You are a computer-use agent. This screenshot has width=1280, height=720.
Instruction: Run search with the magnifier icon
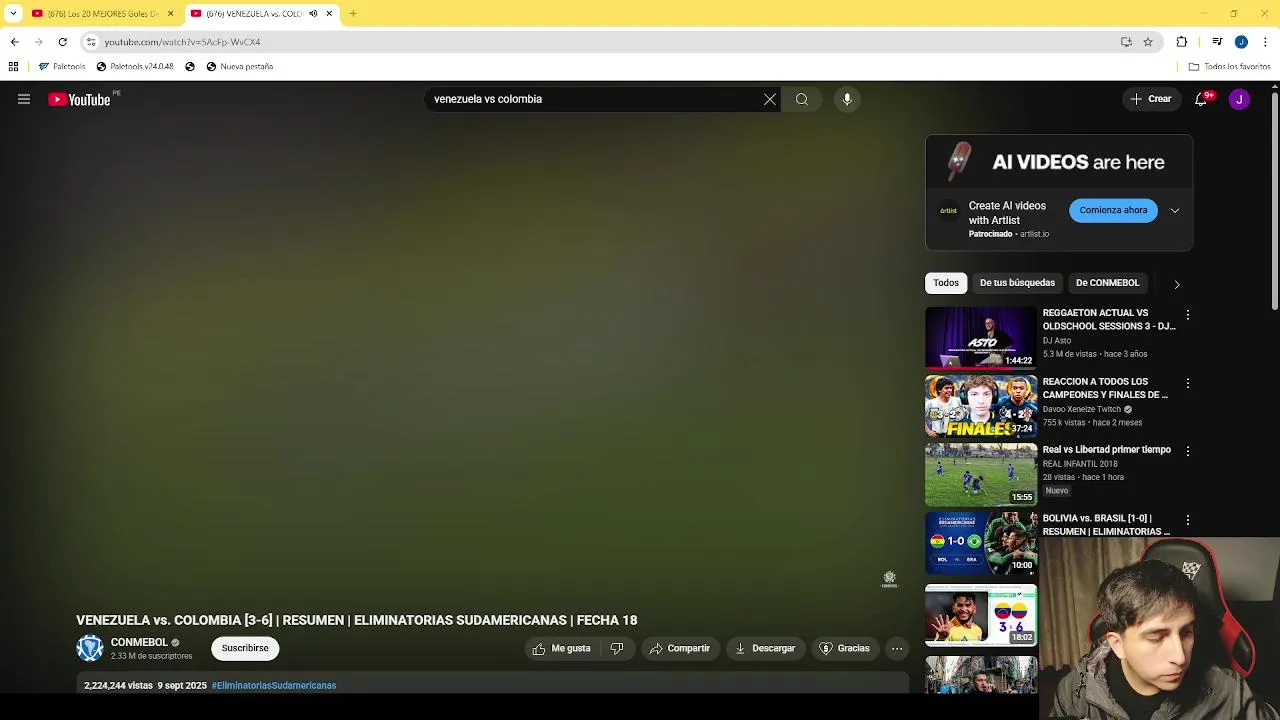[802, 99]
